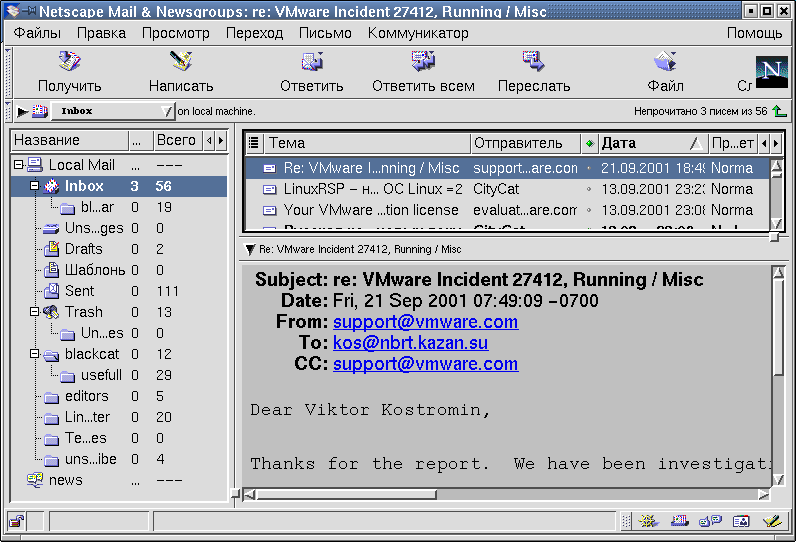
Task: Toggle read status dot of LinuxRSP message
Action: 589,189
